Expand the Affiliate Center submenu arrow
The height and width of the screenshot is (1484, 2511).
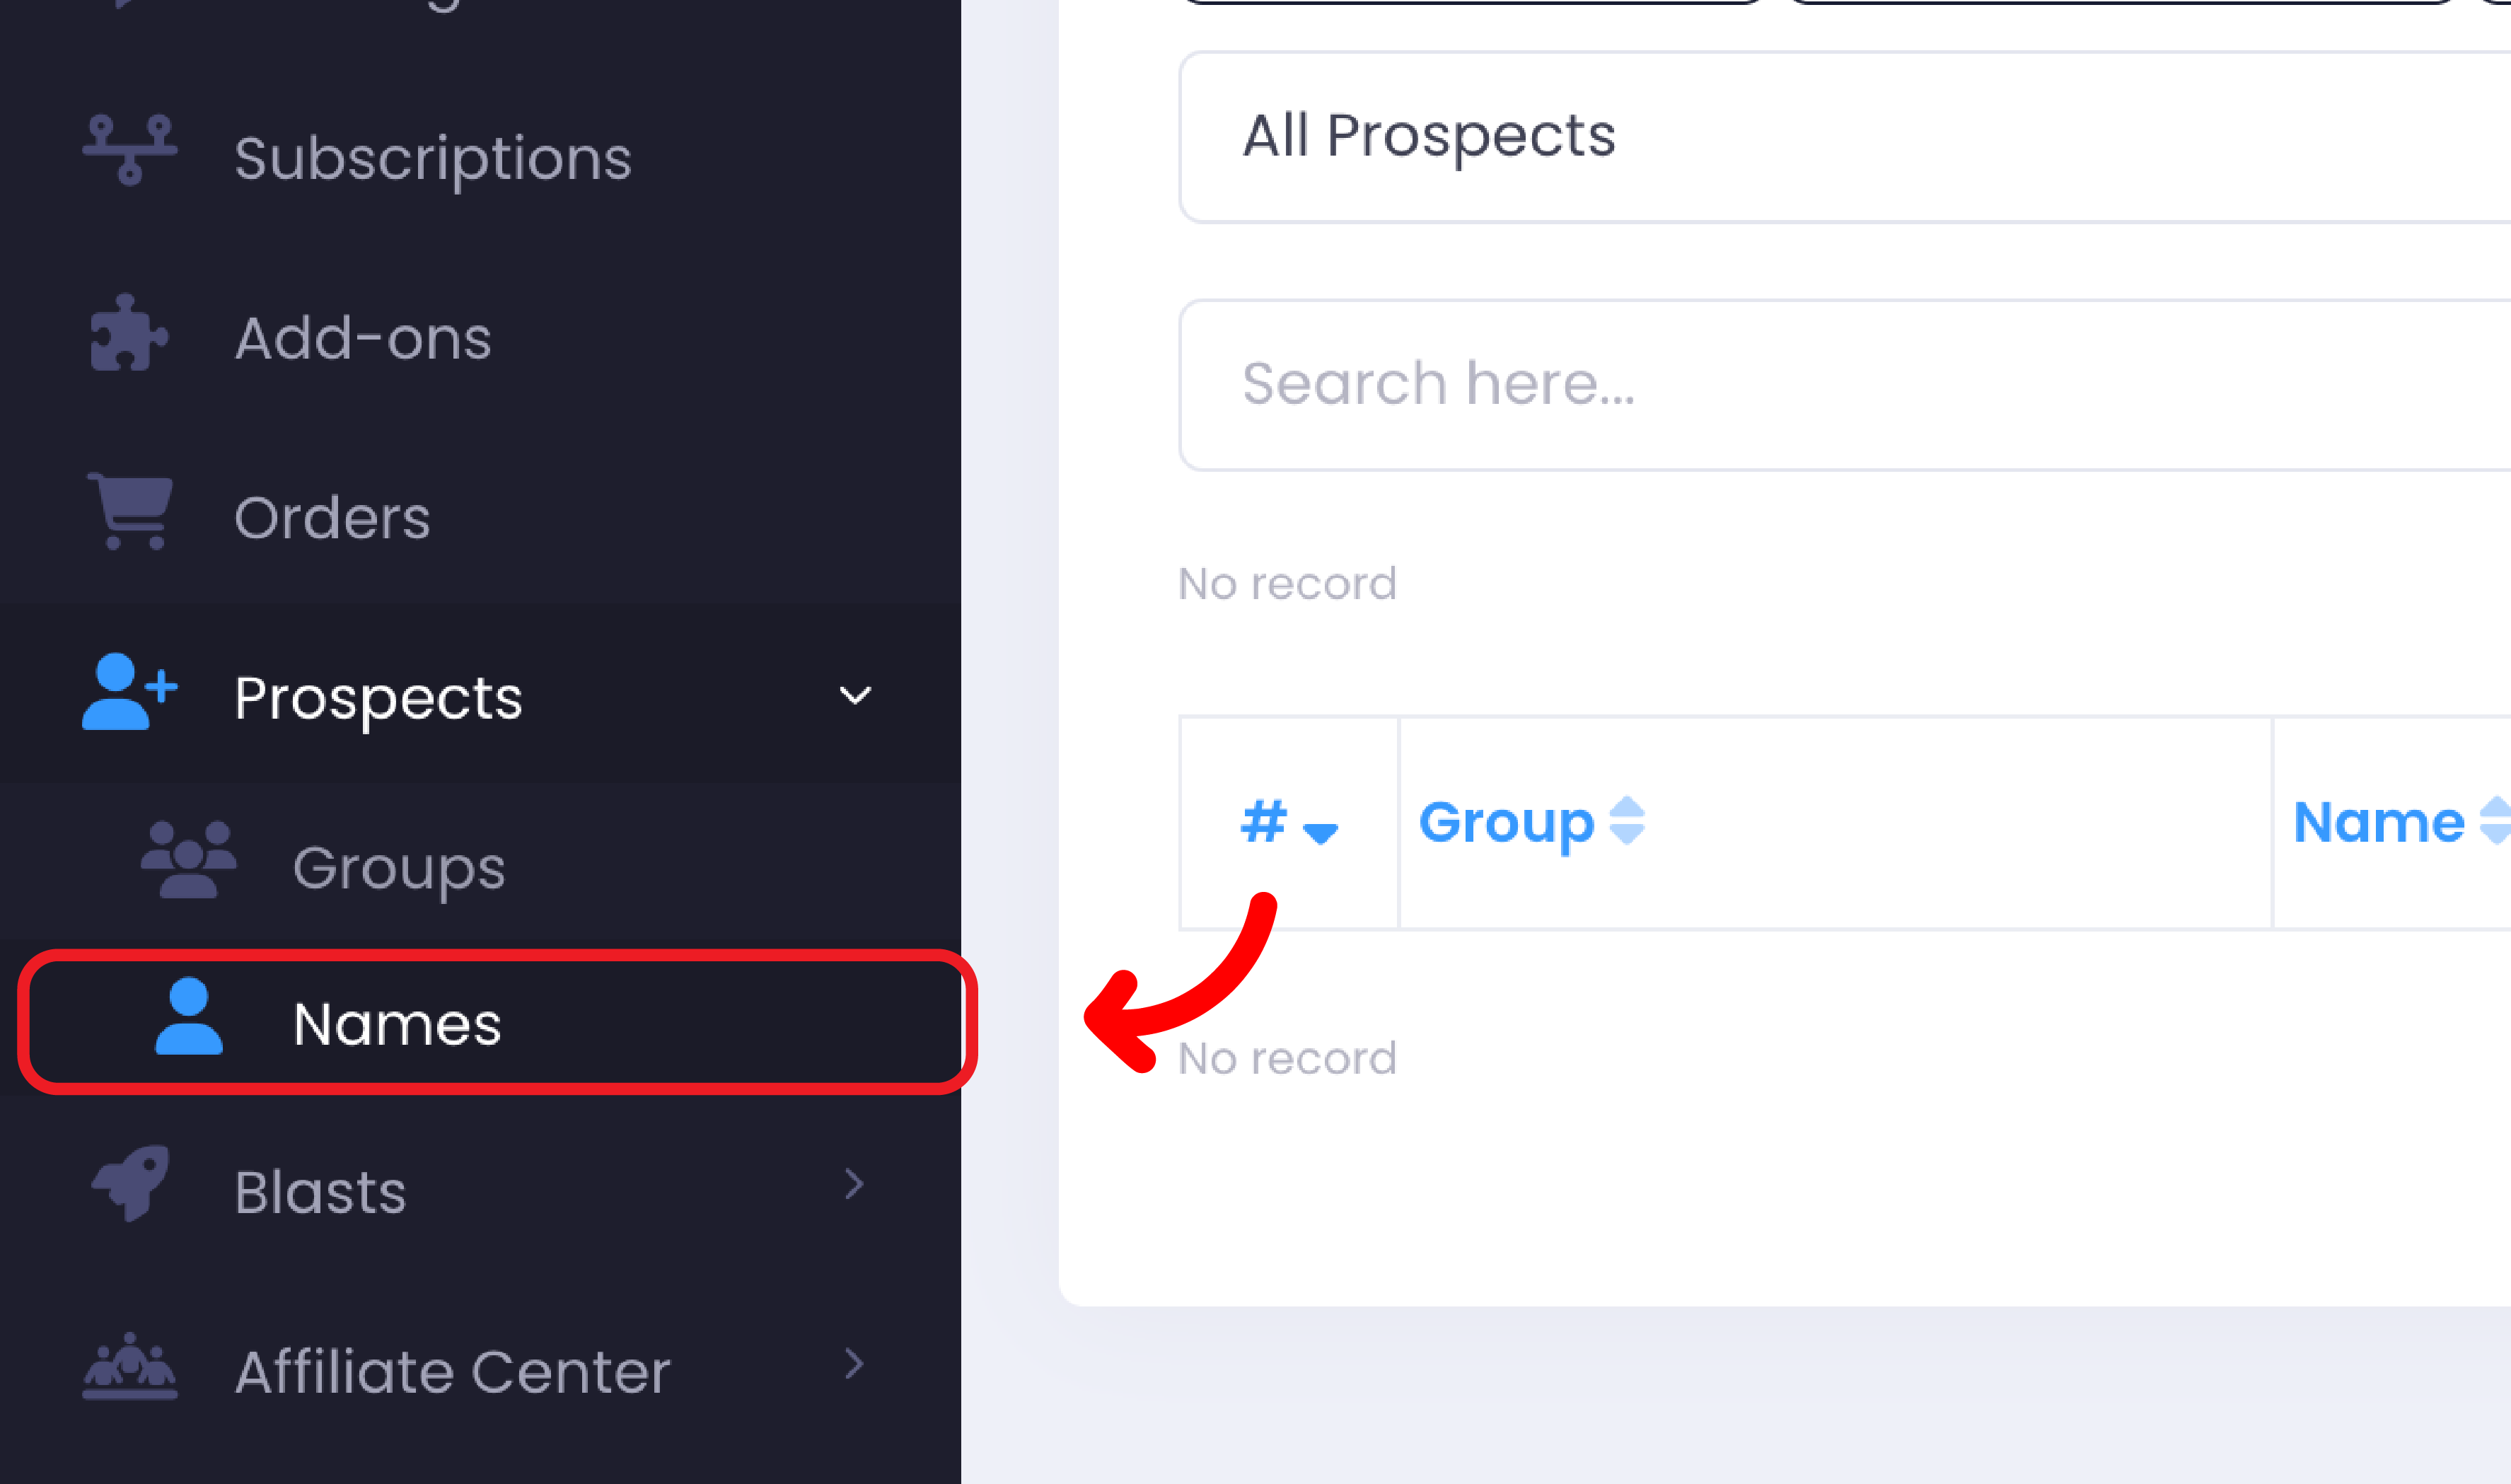(854, 1364)
